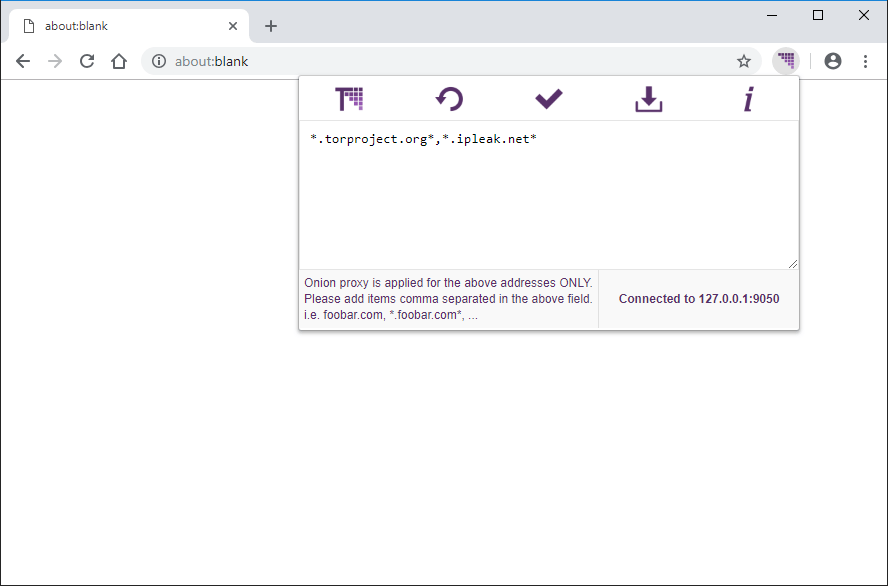
Task: Open info with the italic i icon
Action: click(749, 99)
